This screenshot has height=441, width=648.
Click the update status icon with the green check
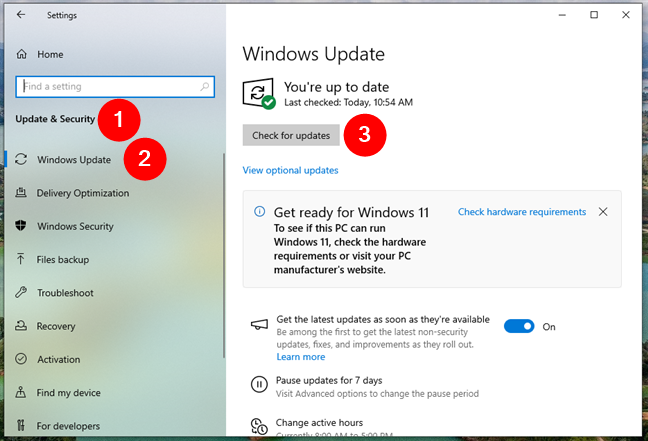click(259, 93)
